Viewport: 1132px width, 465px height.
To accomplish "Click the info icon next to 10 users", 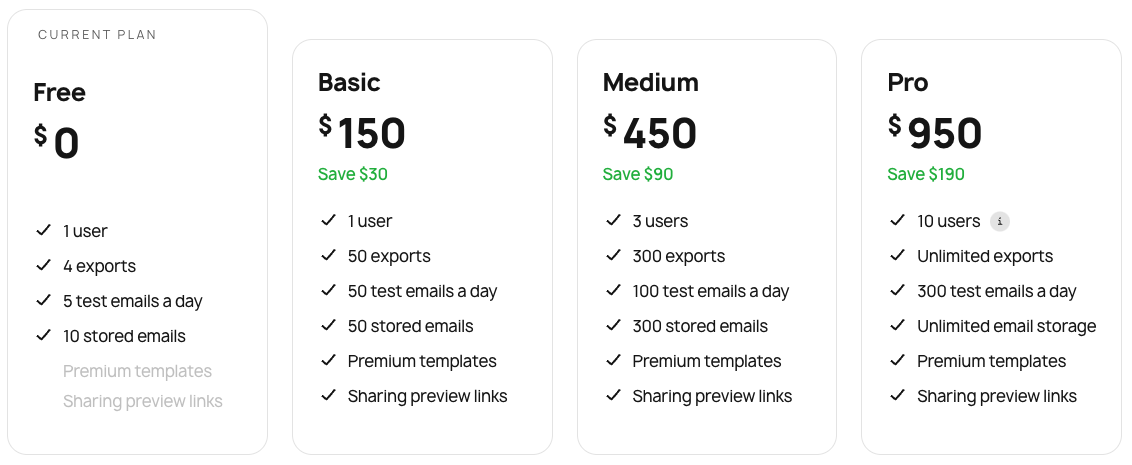I will tap(998, 221).
